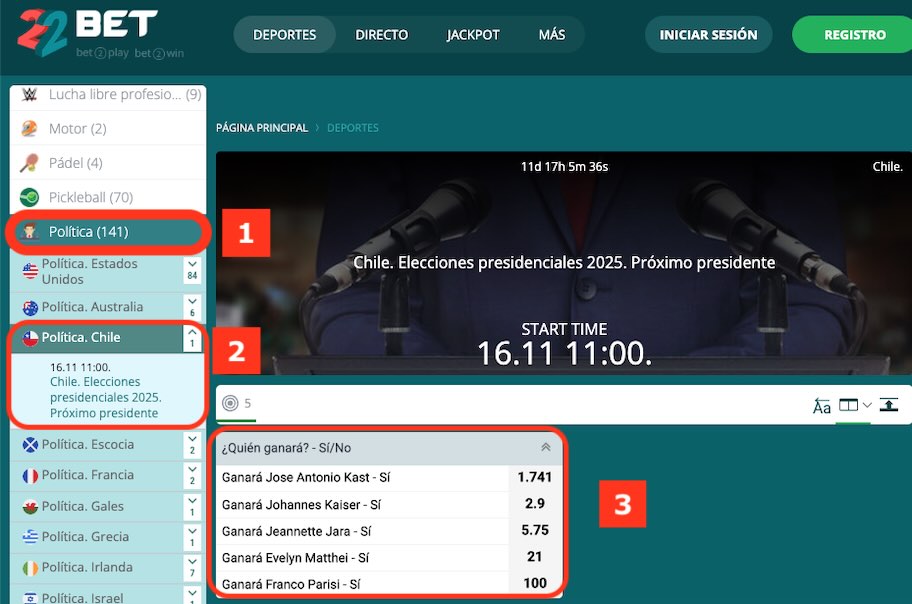Viewport: 912px width, 604px height.
Task: Select the Pickleball ball icon
Action: tap(30, 197)
